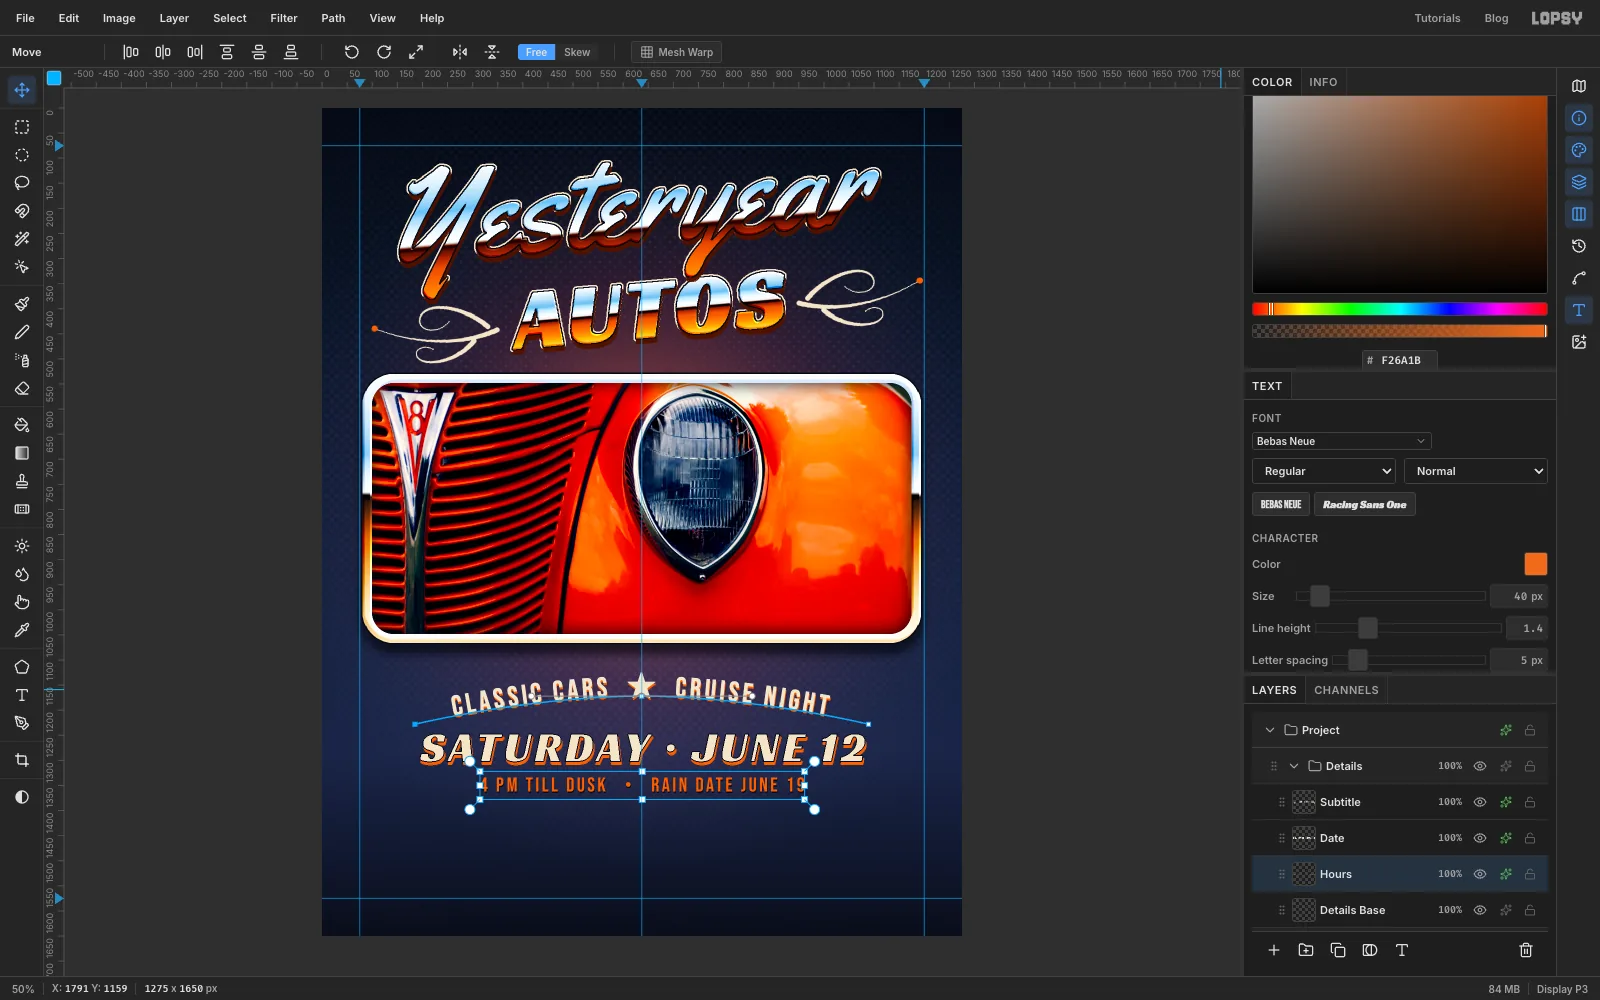Toggle visibility of Details Base layer
The height and width of the screenshot is (1000, 1600).
(1480, 910)
